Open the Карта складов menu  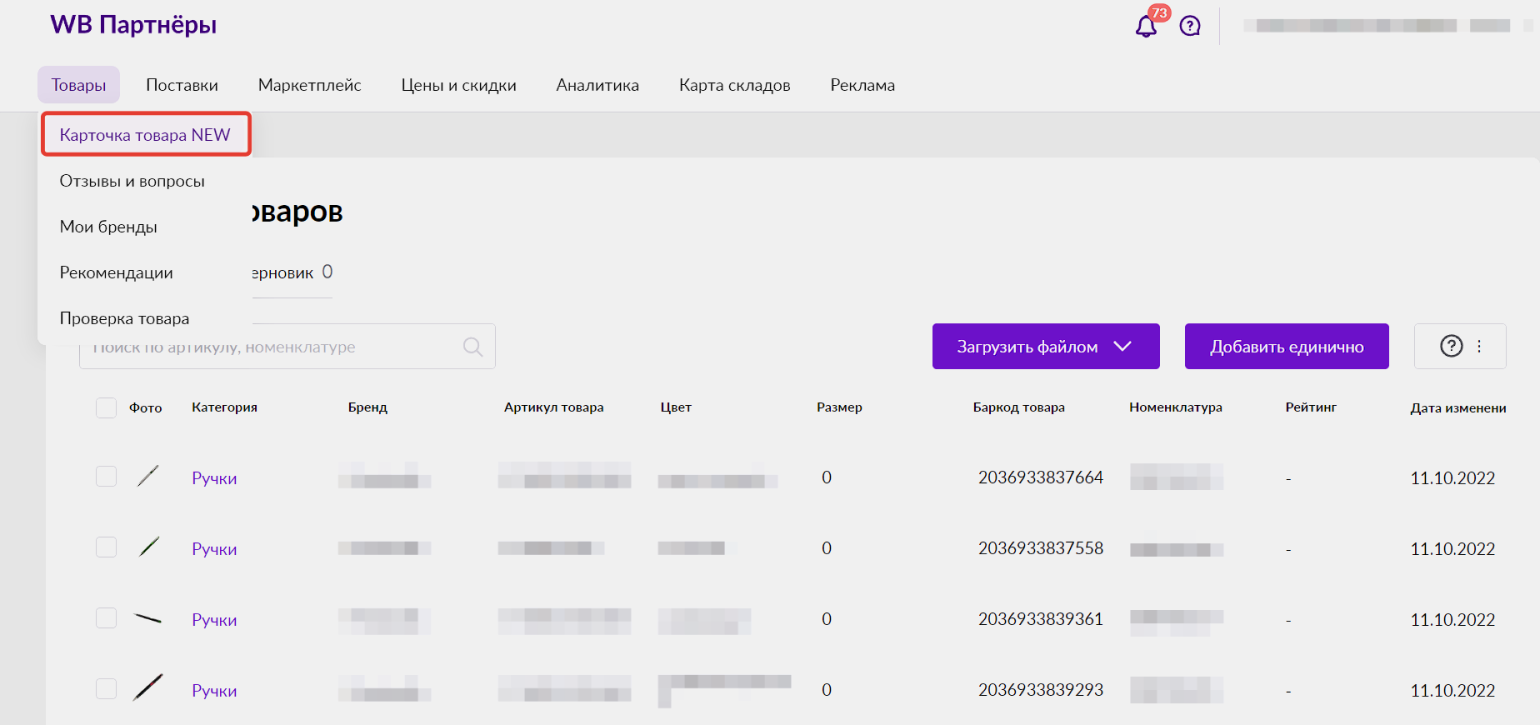pyautogui.click(x=735, y=85)
